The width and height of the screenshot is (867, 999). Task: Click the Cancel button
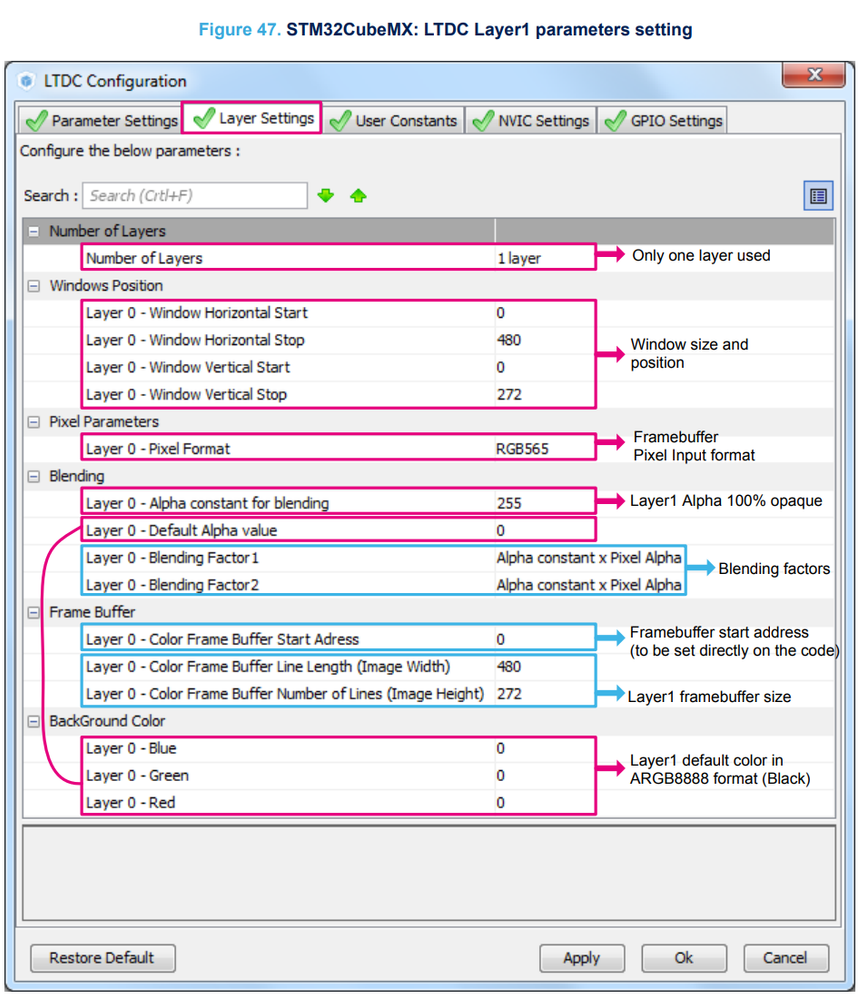785,958
